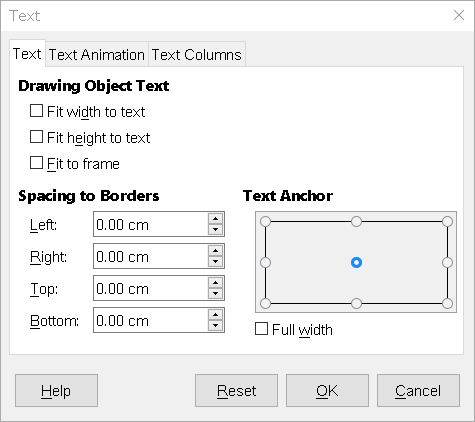Confirm the dialog with OK
The image size is (475, 422).
[327, 391]
